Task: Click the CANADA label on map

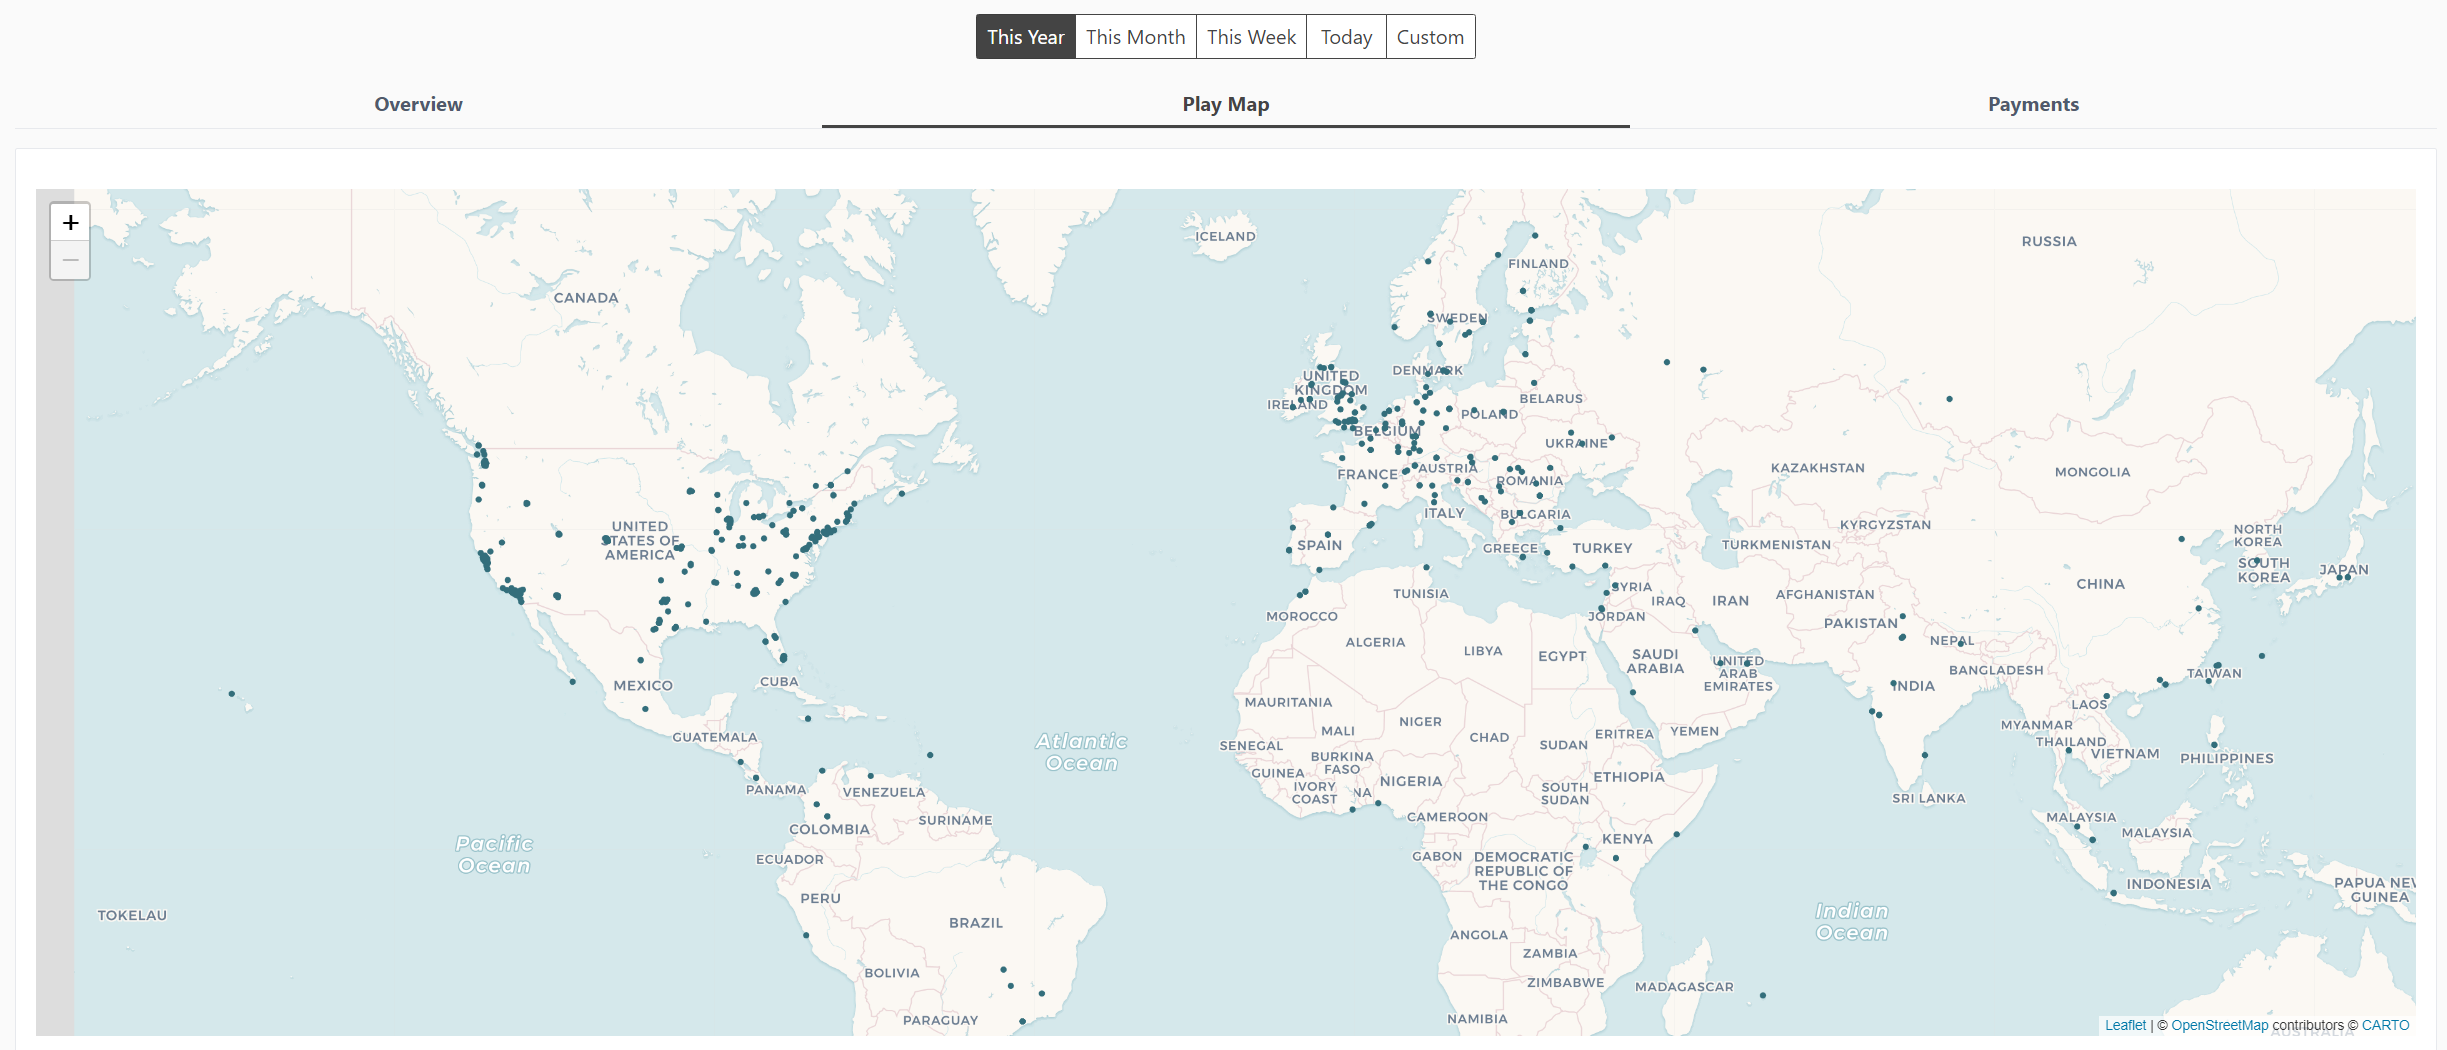Action: (586, 298)
